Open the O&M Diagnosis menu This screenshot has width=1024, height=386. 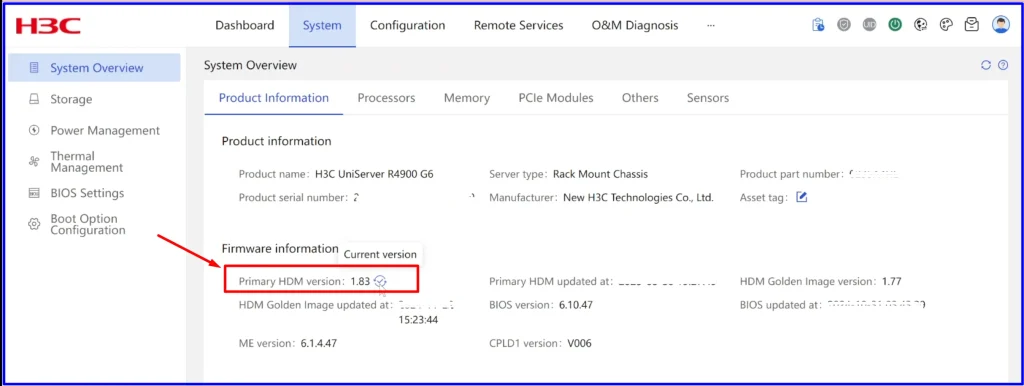pyautogui.click(x=635, y=25)
